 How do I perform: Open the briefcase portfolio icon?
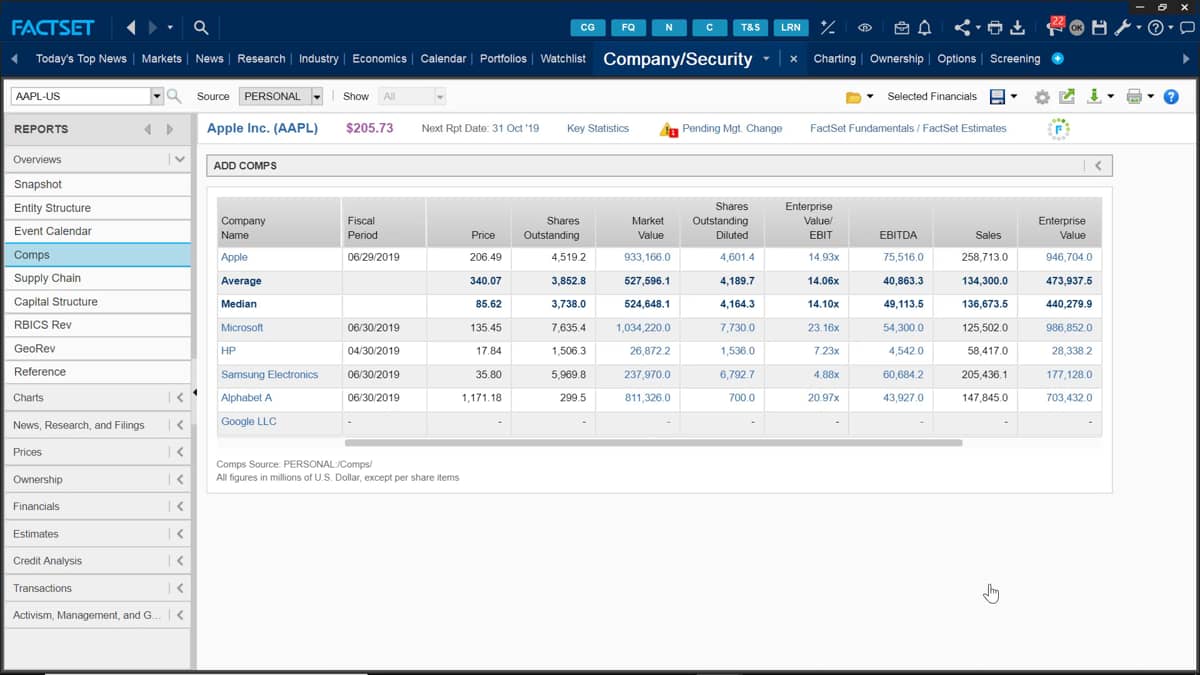902,28
